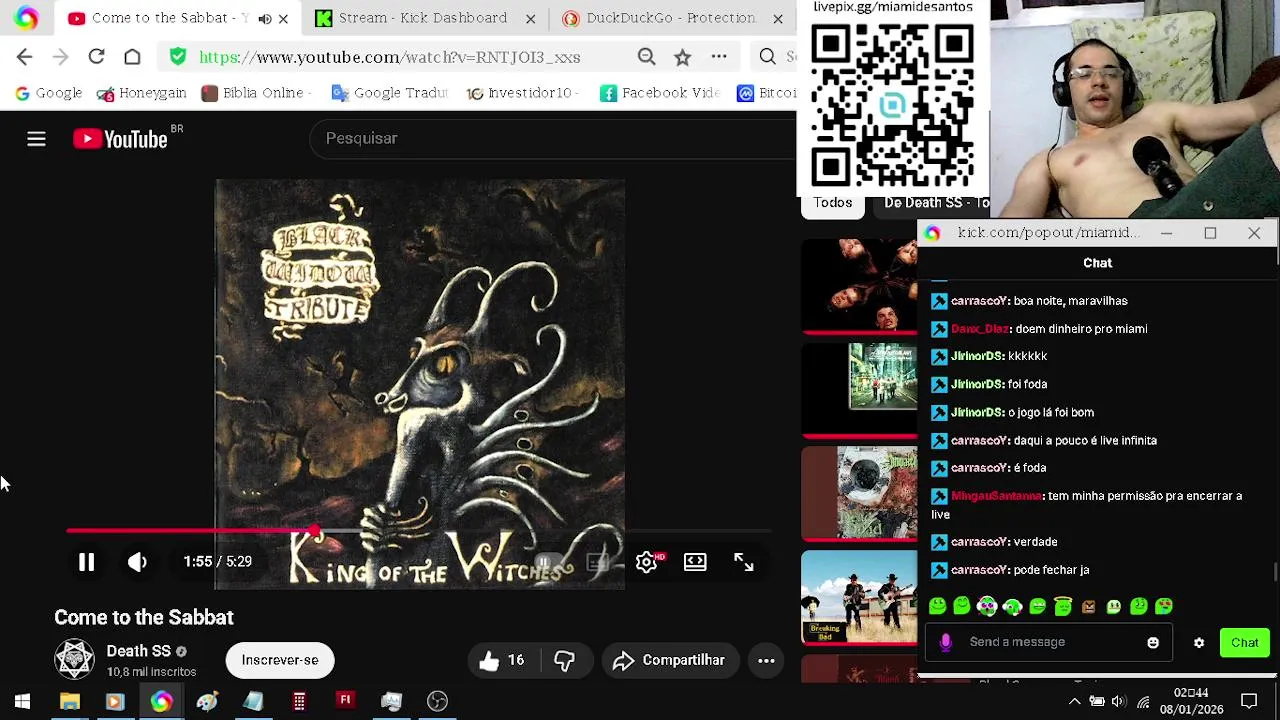1280x720 pixels.
Task: Open the browser home page button
Action: [132, 57]
